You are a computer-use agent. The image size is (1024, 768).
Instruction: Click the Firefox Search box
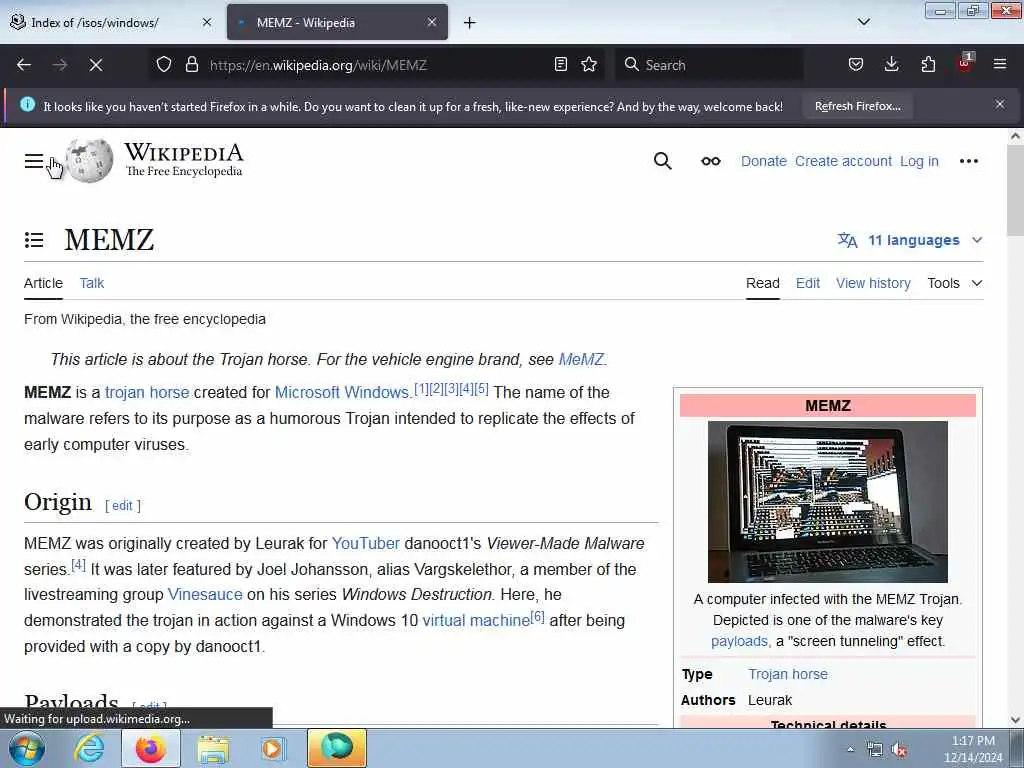click(709, 65)
